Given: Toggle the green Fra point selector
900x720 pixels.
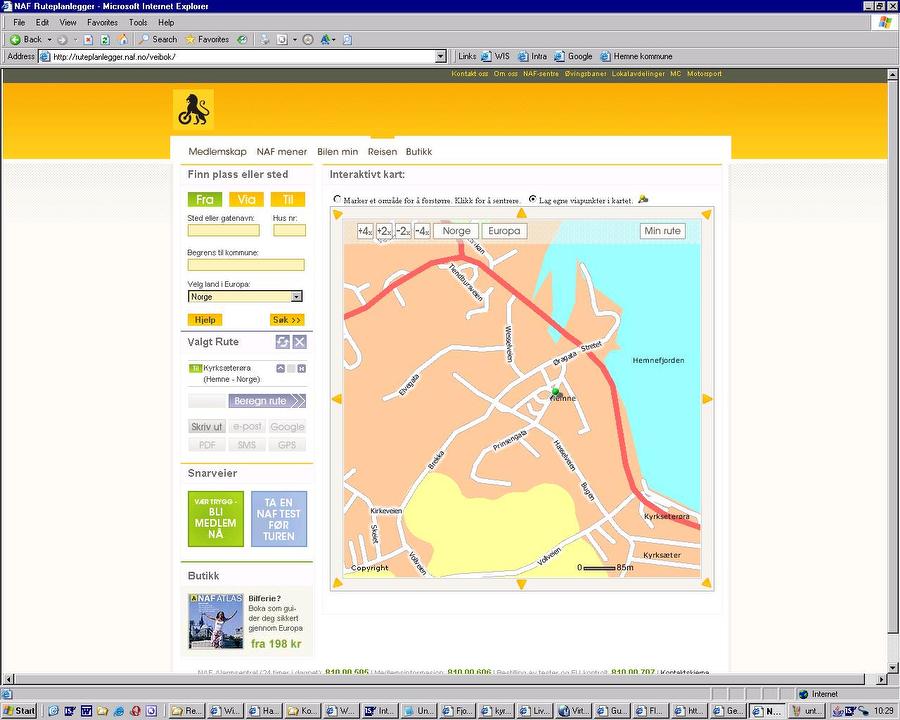Looking at the screenshot, I should [204, 199].
